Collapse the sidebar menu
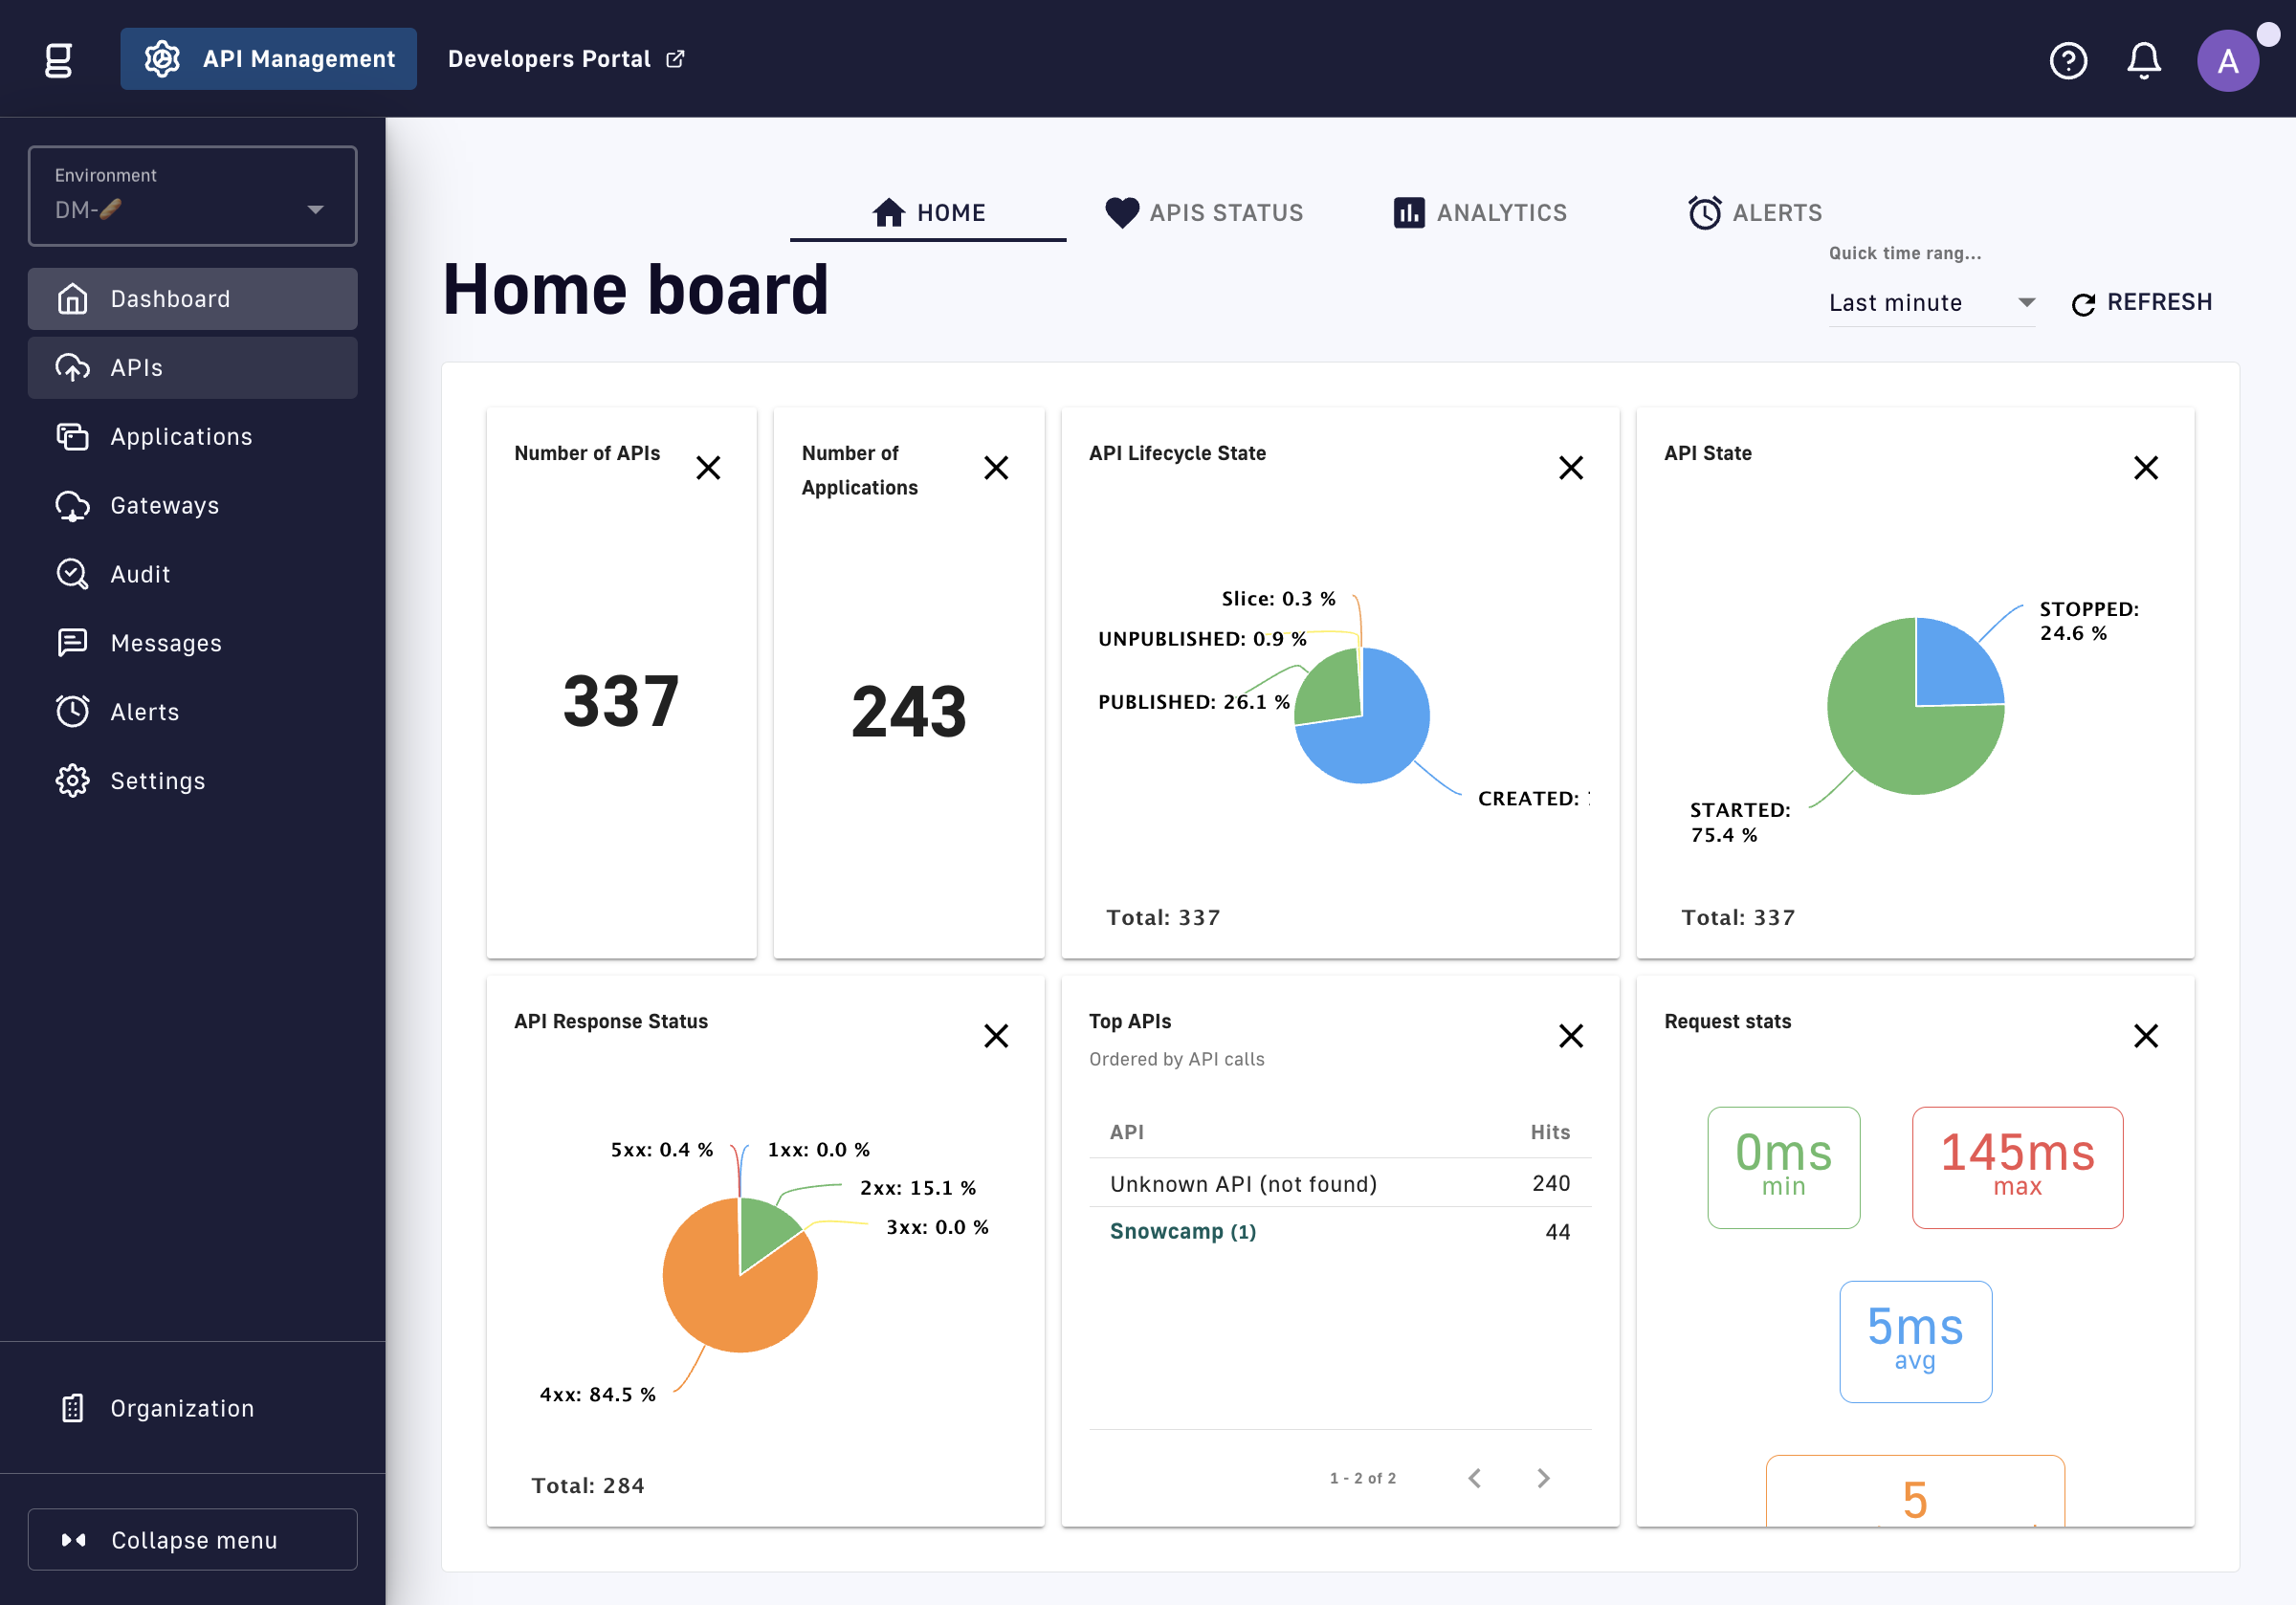The height and width of the screenshot is (1605, 2296). 192,1539
